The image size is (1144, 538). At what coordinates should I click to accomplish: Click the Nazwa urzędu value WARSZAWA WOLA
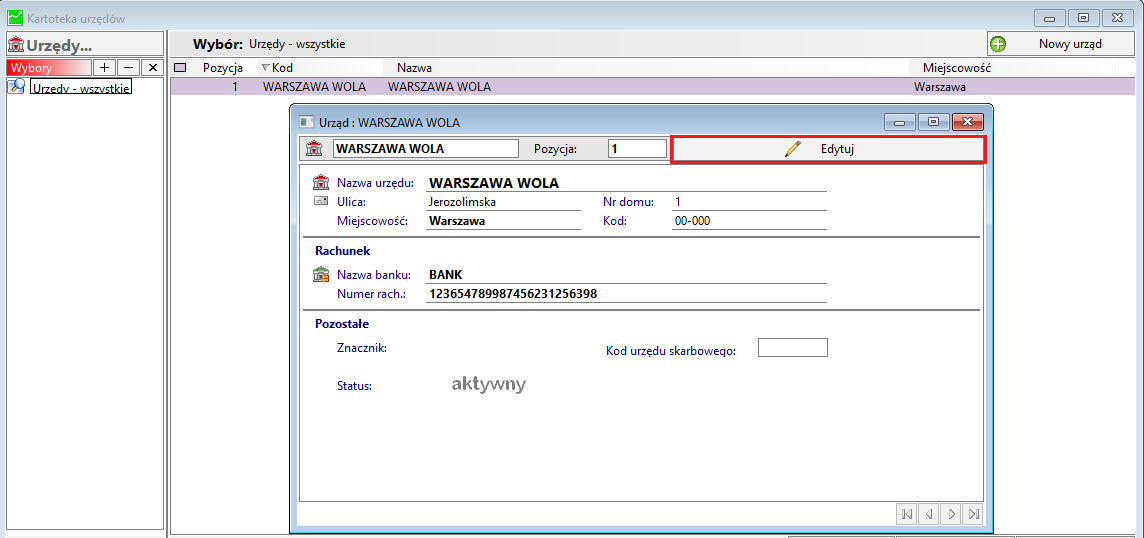(x=494, y=183)
